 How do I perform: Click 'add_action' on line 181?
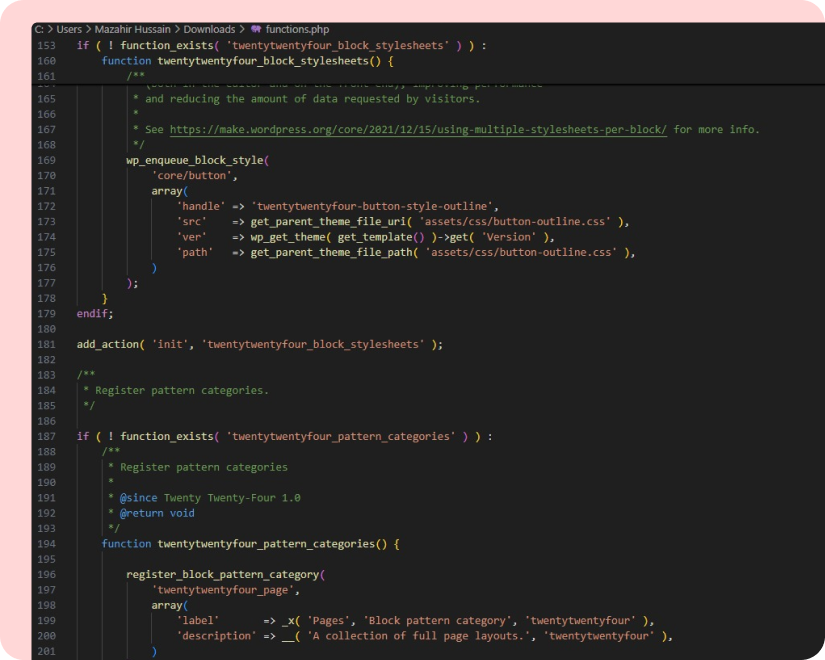tap(108, 344)
